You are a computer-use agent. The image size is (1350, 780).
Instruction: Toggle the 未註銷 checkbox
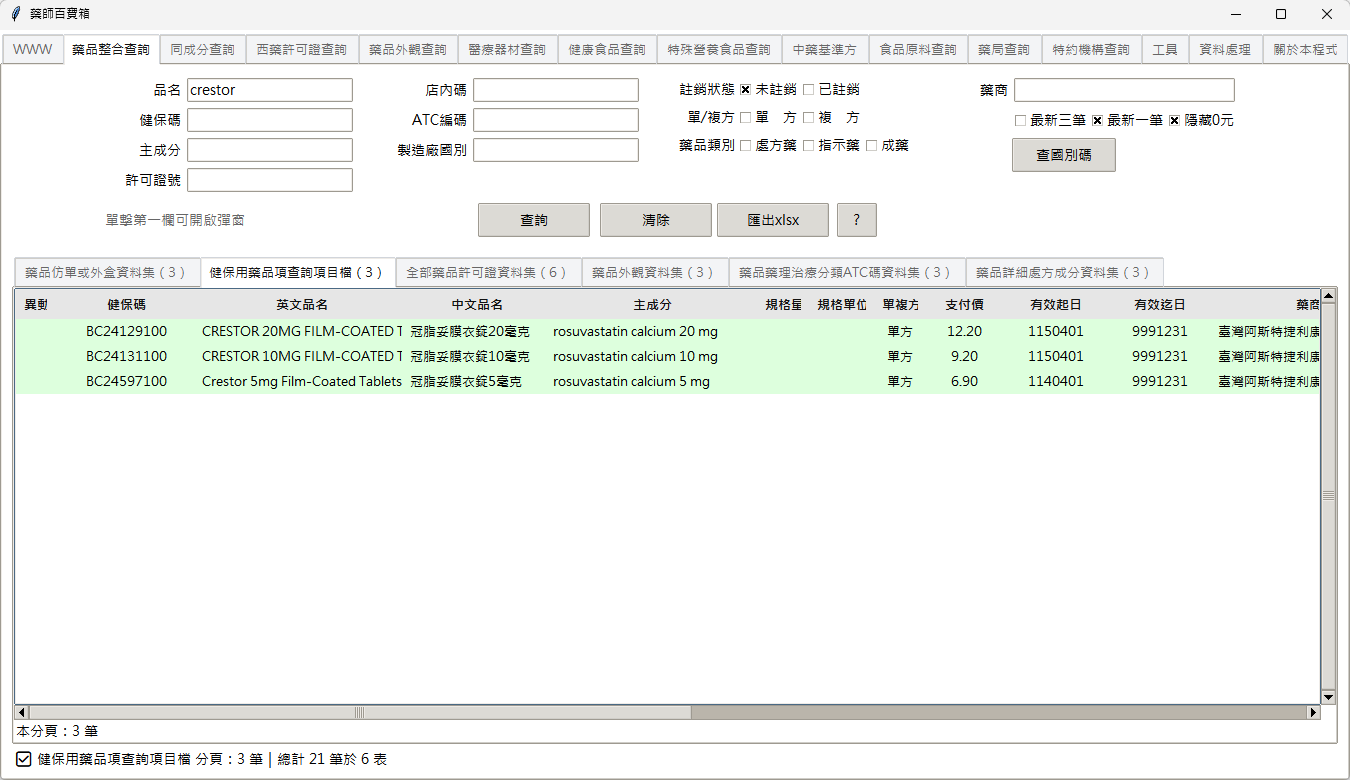[745, 90]
